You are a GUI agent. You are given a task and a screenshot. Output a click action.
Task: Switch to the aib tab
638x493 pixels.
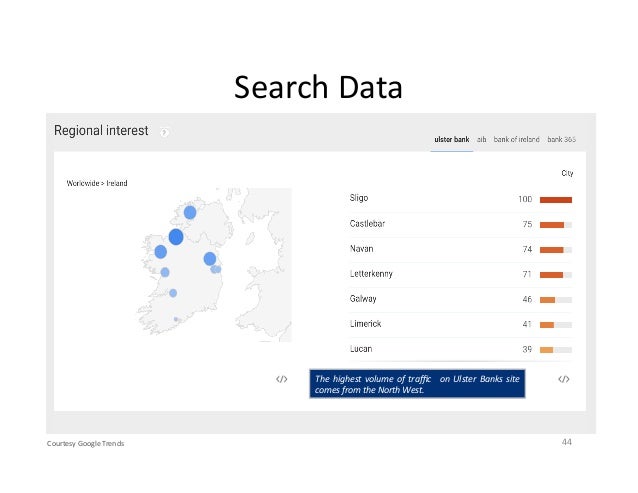pyautogui.click(x=481, y=139)
